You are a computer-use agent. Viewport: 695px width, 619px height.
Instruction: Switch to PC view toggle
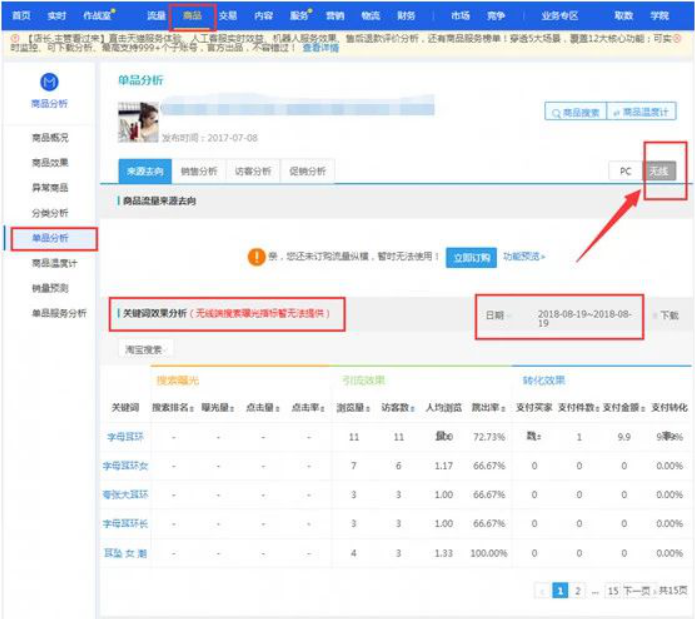pyautogui.click(x=625, y=171)
